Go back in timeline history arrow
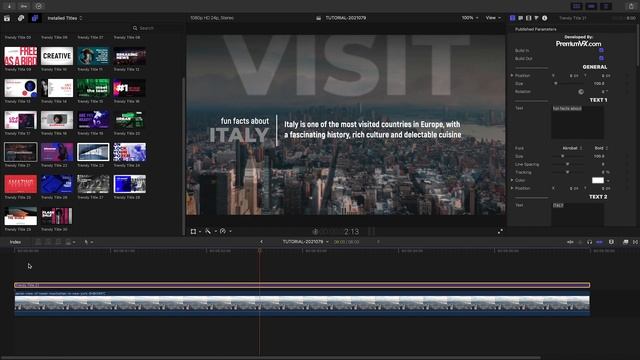 [x=262, y=242]
